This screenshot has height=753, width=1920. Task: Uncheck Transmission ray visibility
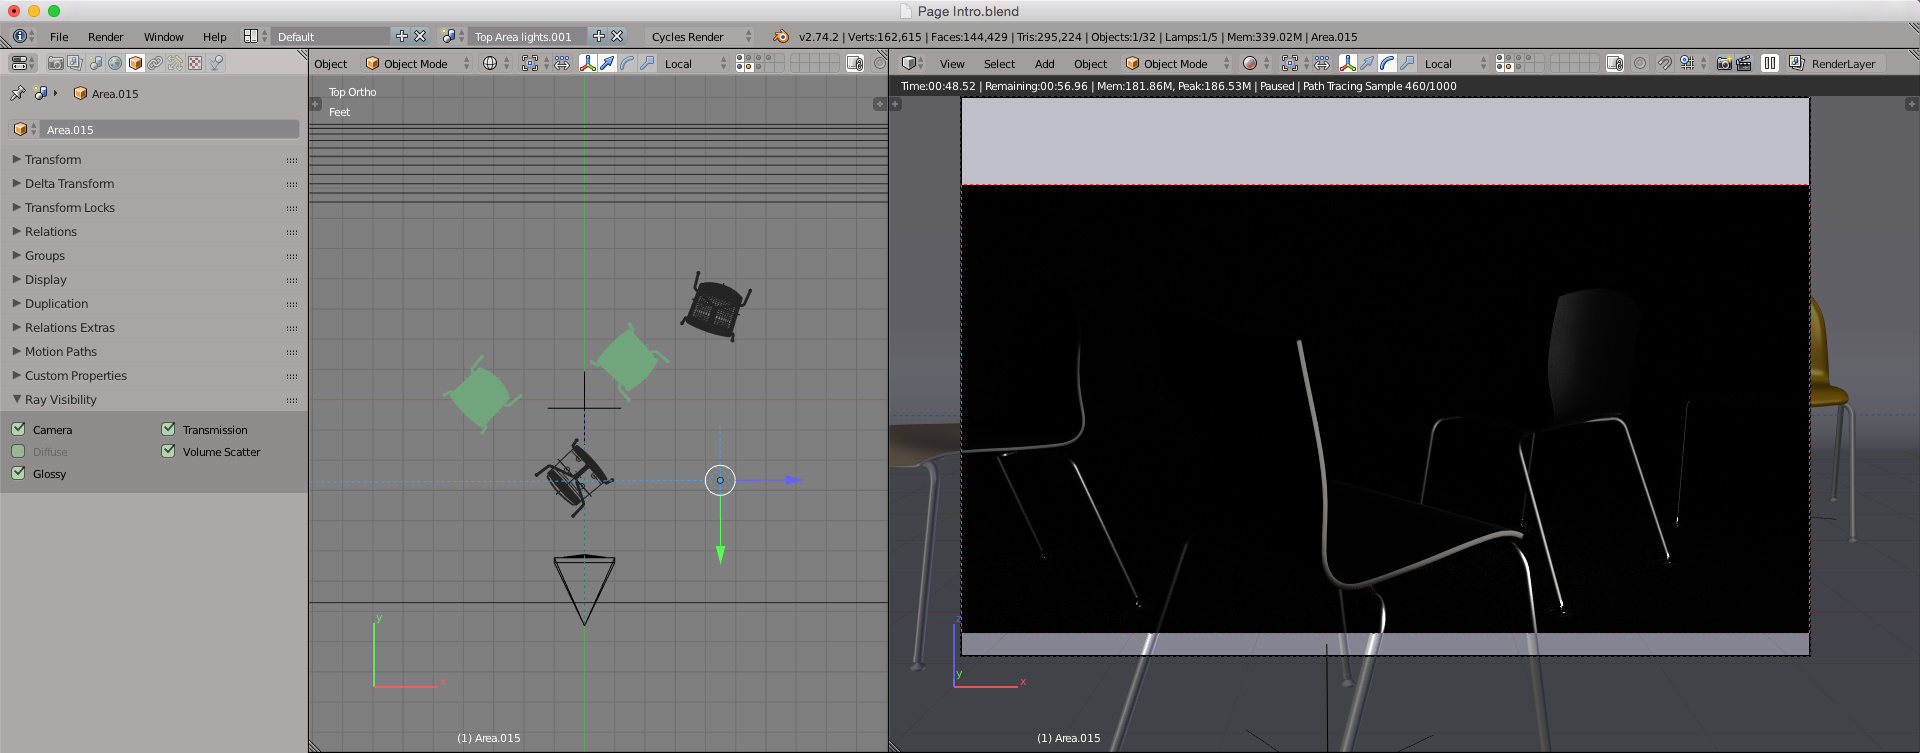point(168,429)
